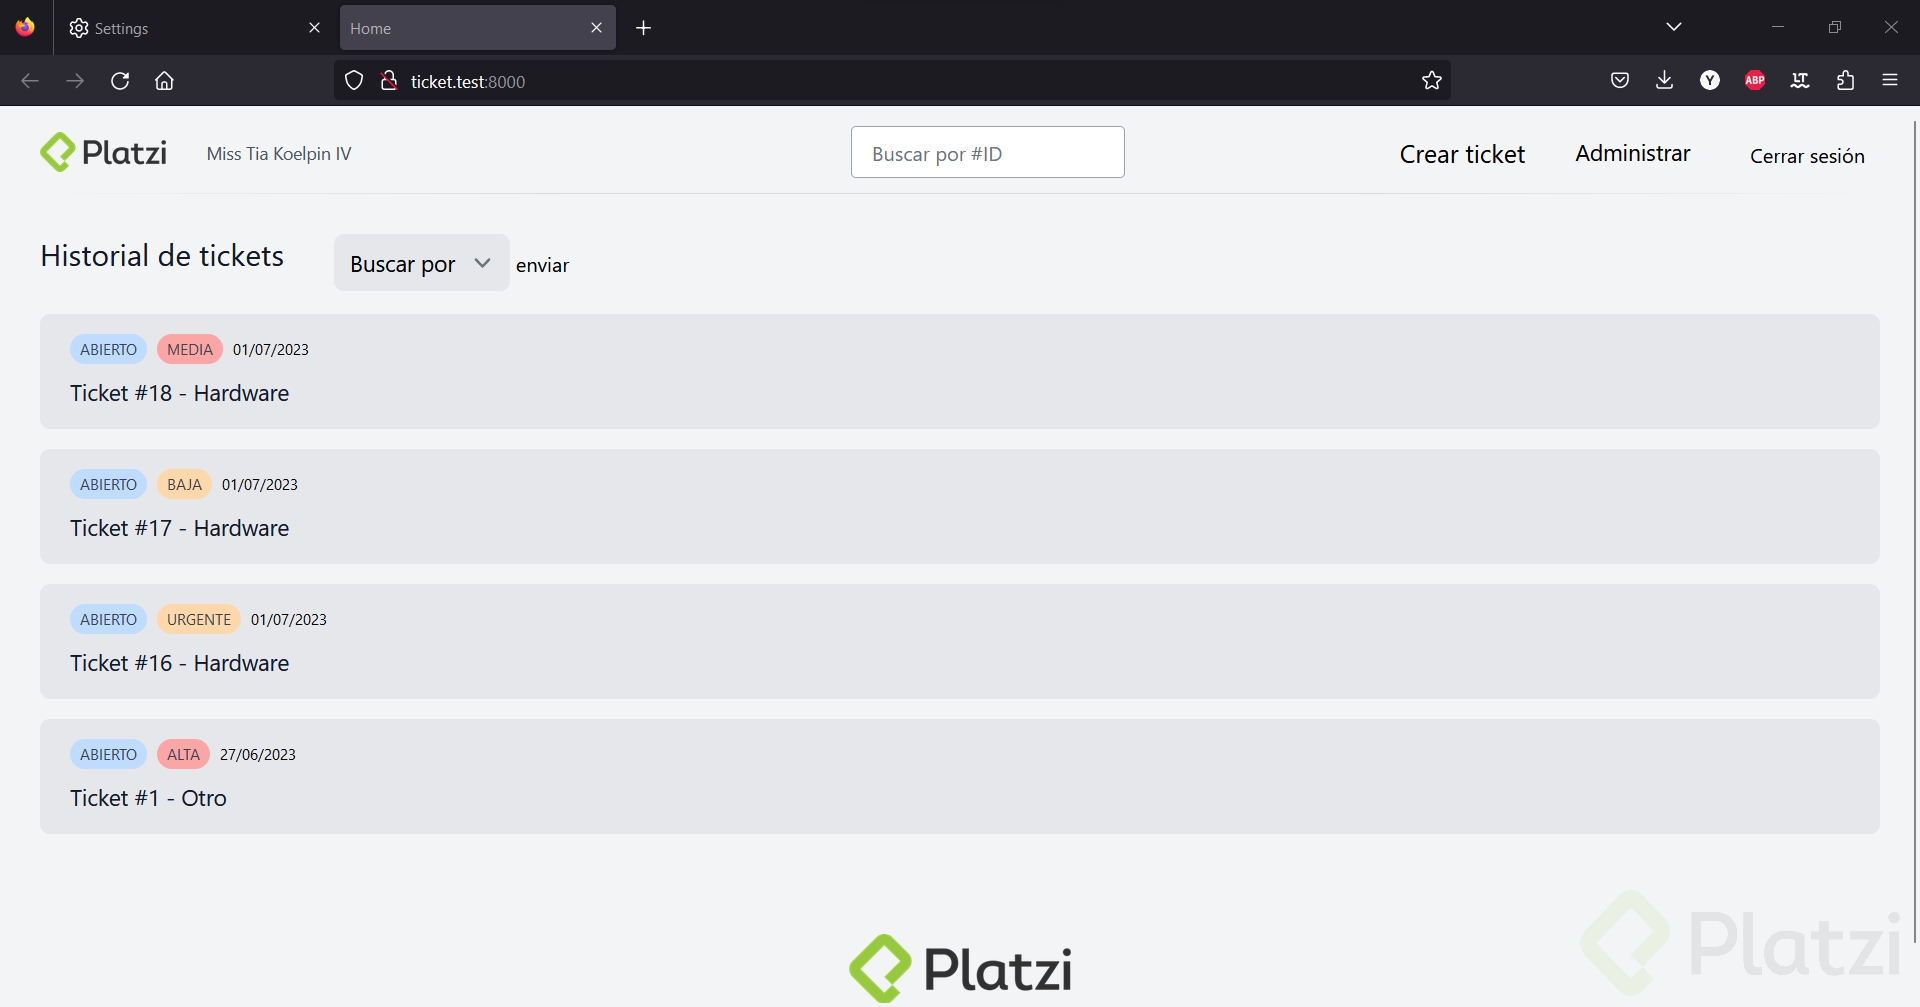Open the Downloads panel
1920x1007 pixels.
1664,80
